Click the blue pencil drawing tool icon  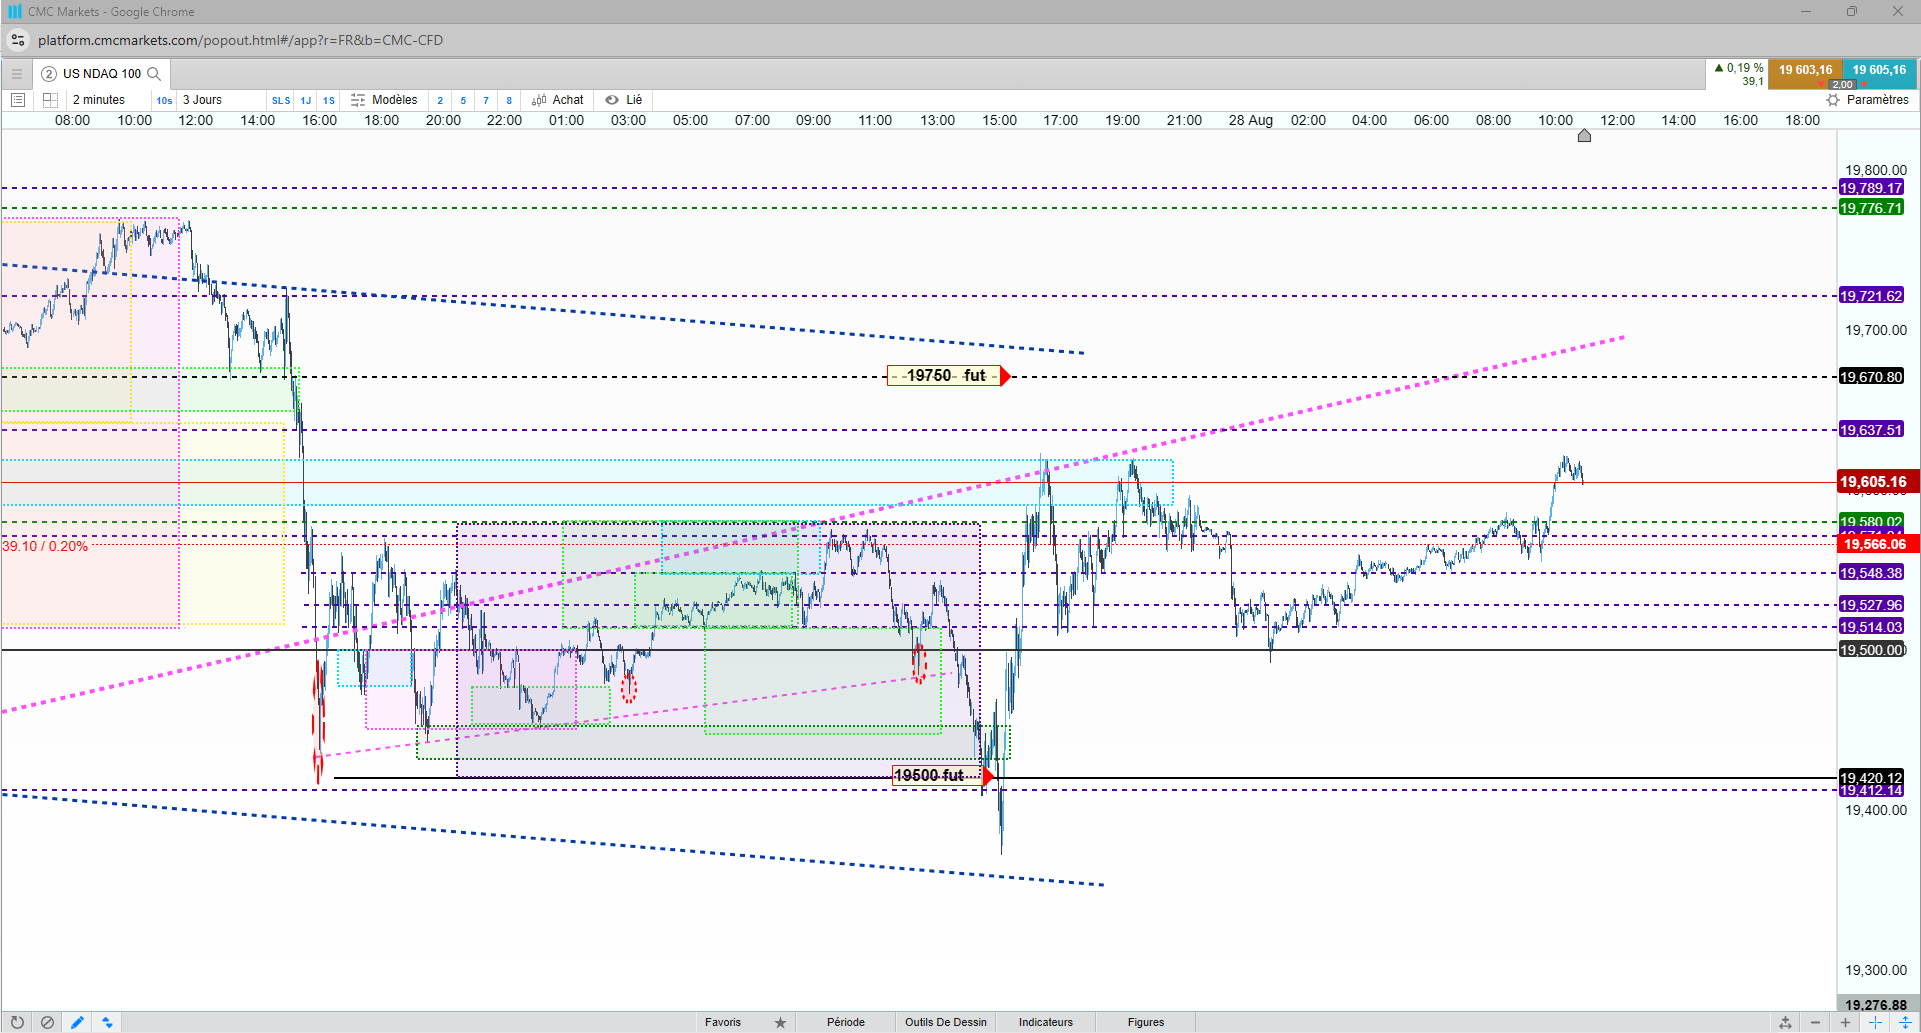click(77, 1022)
